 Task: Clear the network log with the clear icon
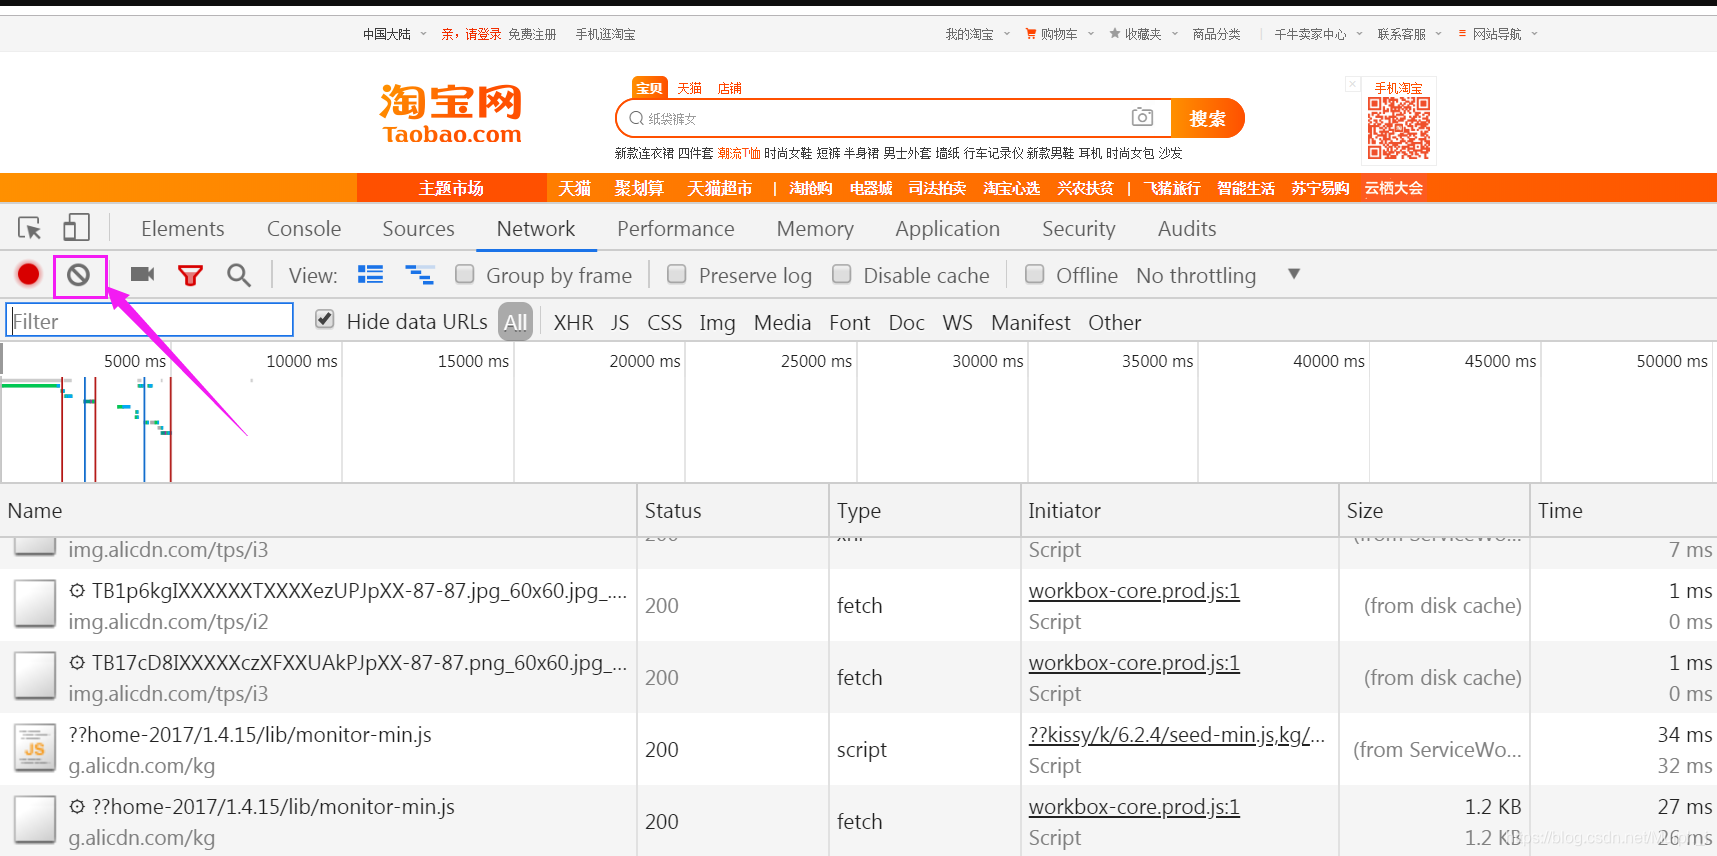(79, 274)
